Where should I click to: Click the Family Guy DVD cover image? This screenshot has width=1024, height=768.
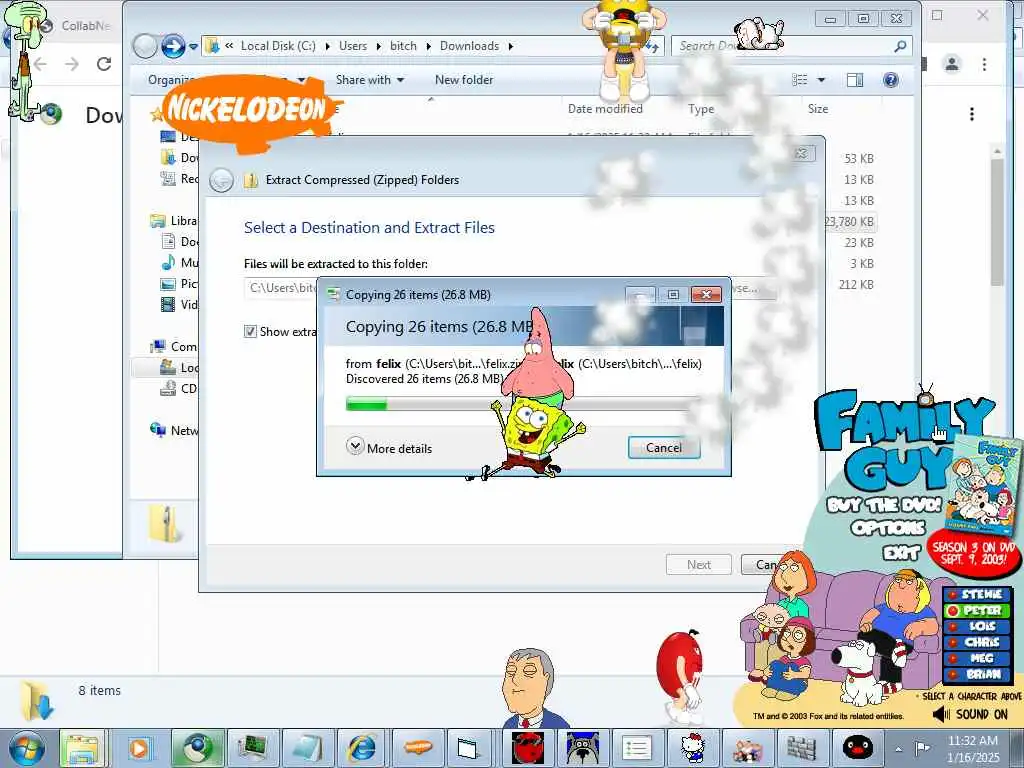pos(984,486)
